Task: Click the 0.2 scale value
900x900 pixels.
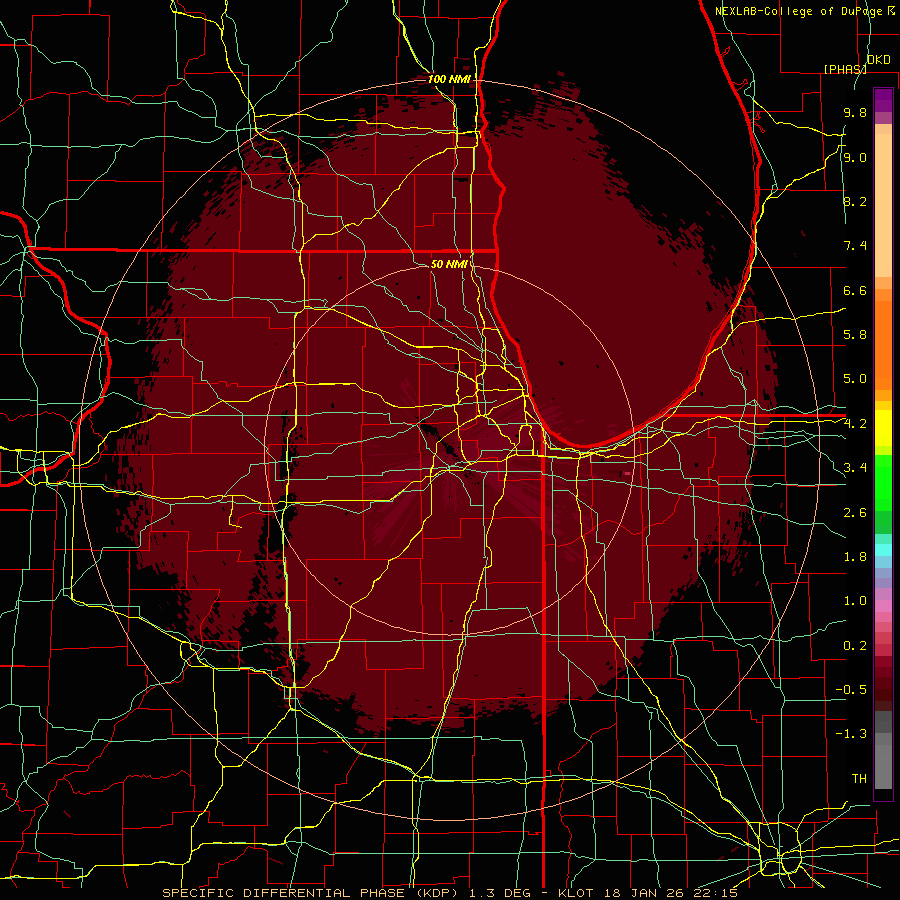Action: click(x=855, y=646)
